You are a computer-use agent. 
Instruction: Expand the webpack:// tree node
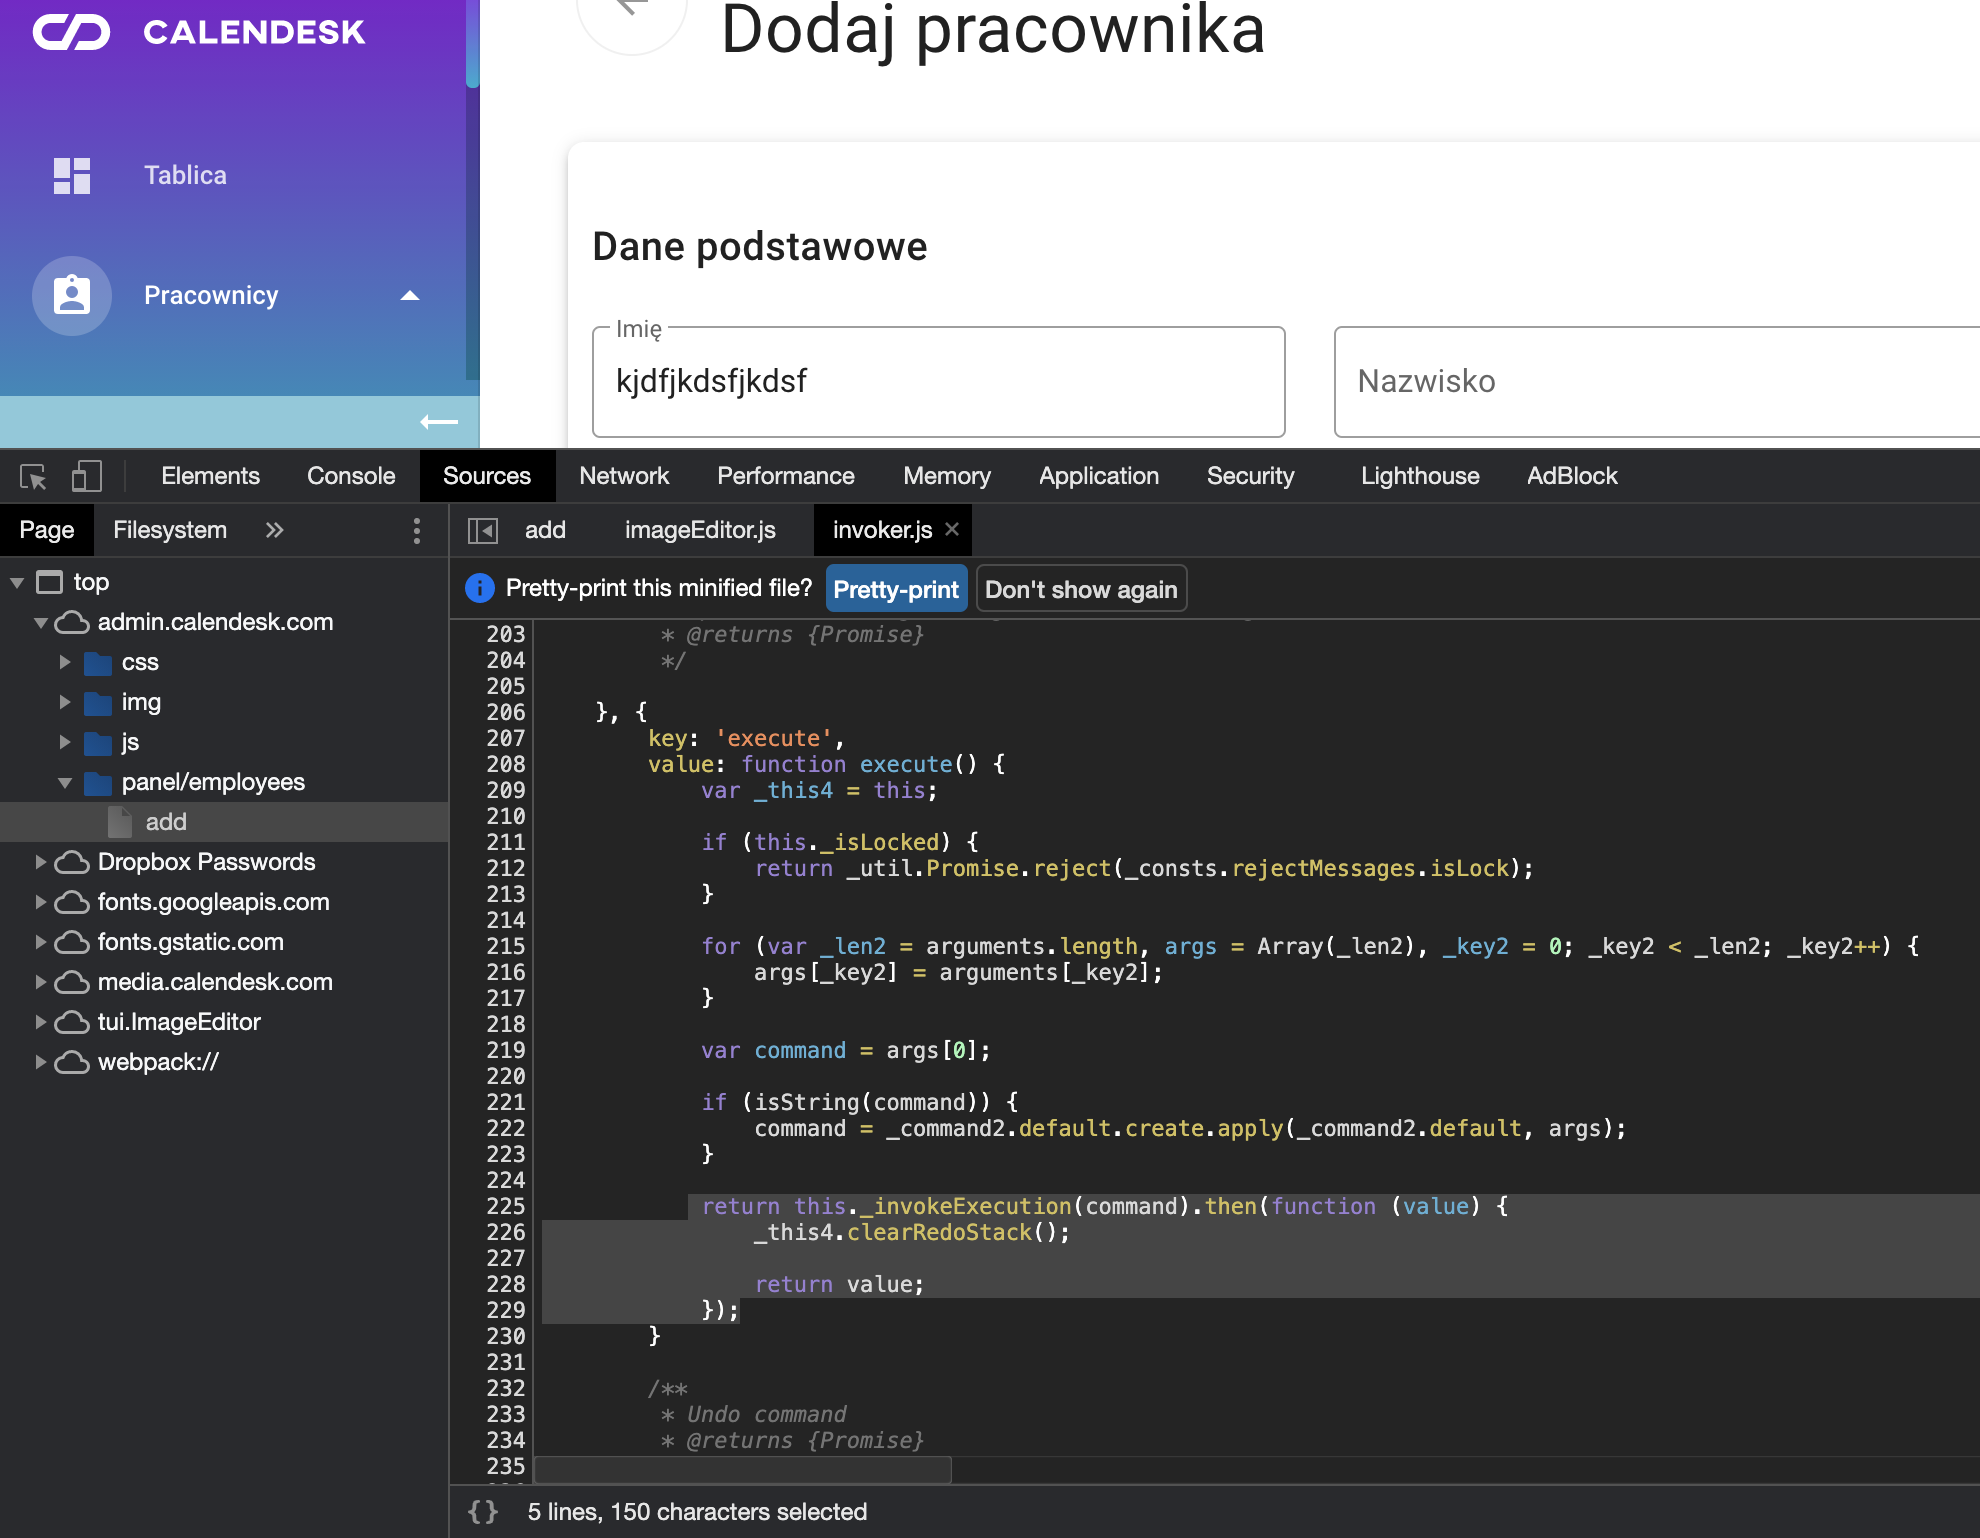point(41,1062)
